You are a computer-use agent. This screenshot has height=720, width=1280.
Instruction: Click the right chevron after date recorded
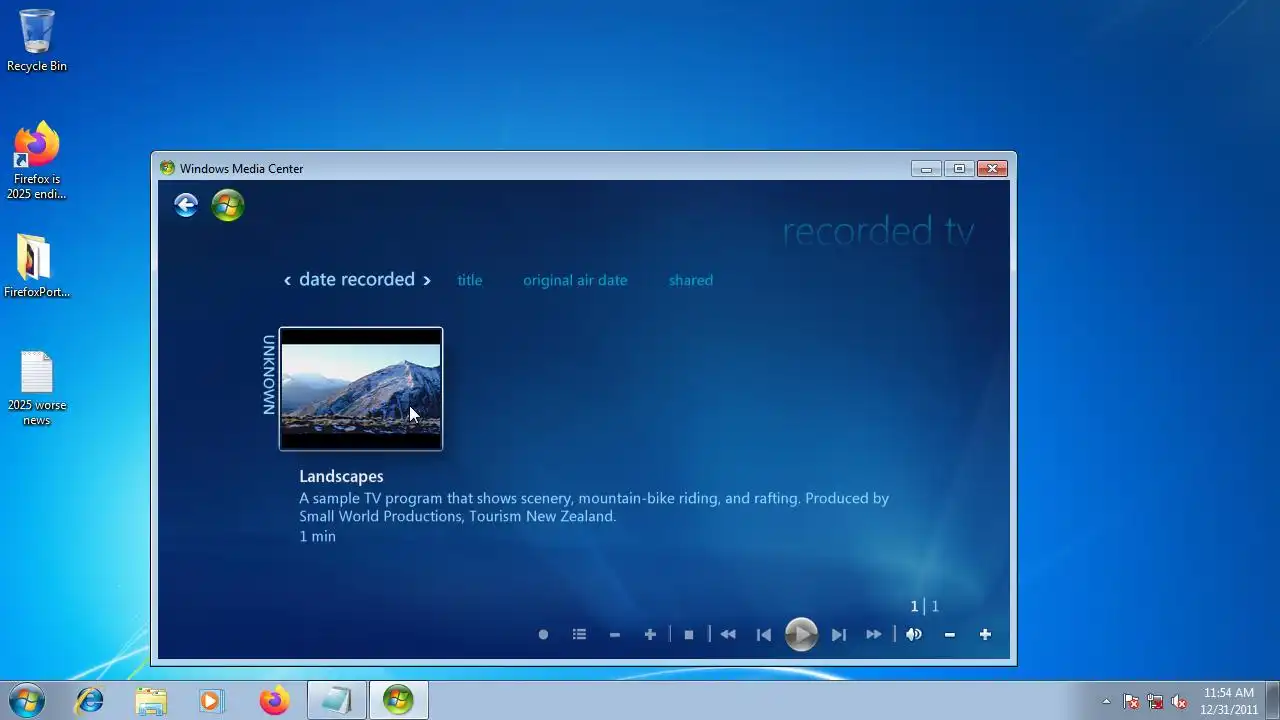[x=427, y=280]
